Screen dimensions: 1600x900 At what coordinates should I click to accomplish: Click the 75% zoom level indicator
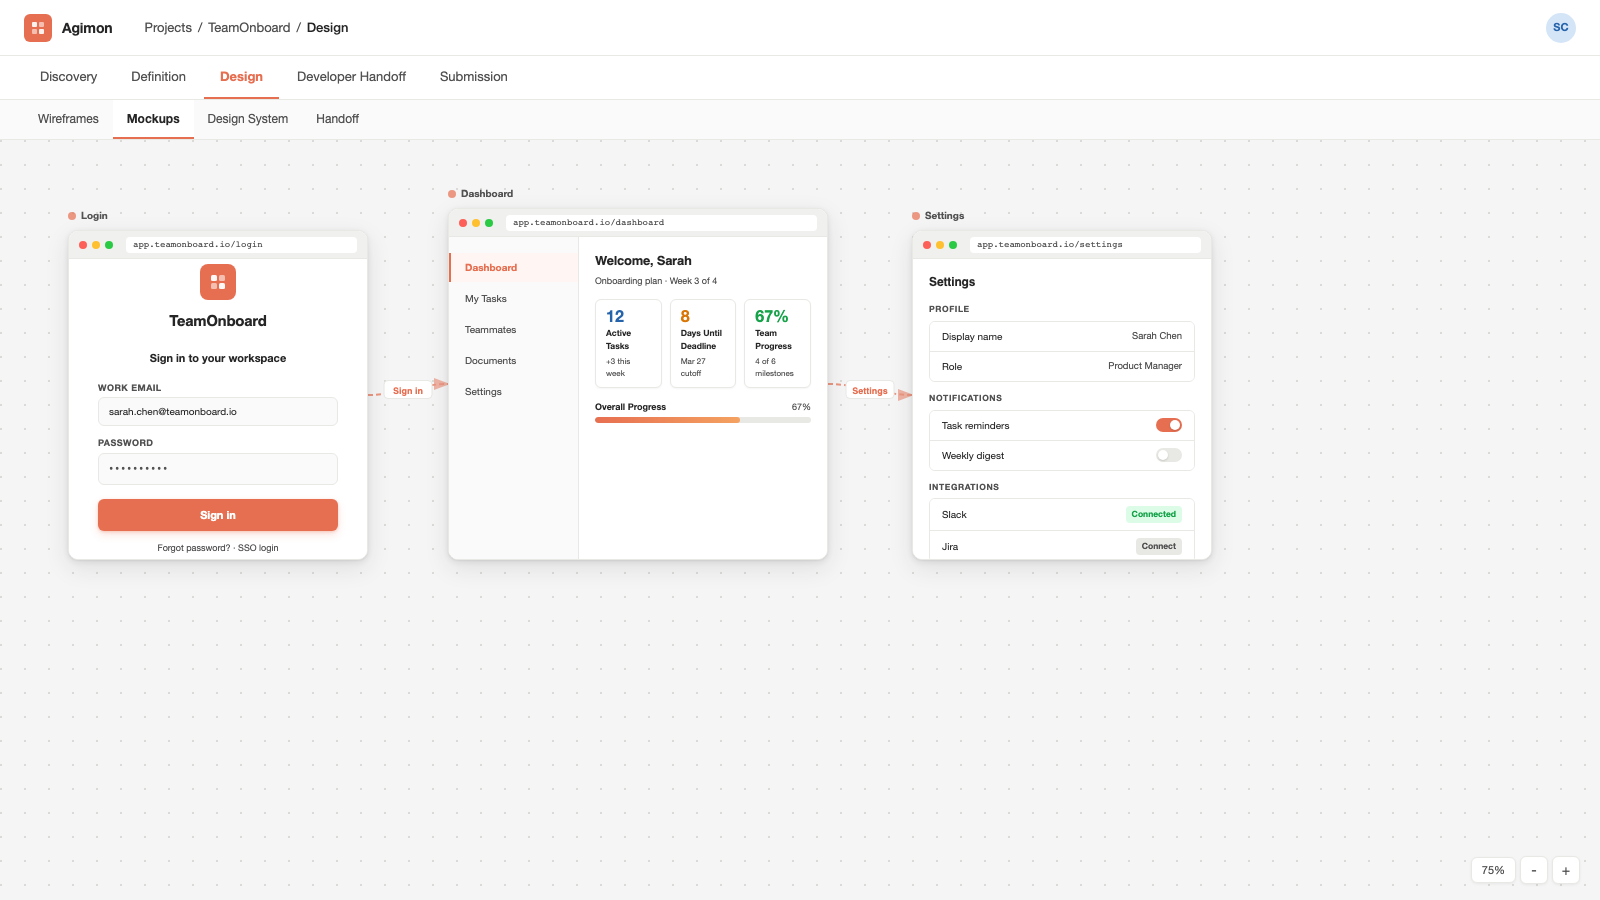click(1493, 870)
